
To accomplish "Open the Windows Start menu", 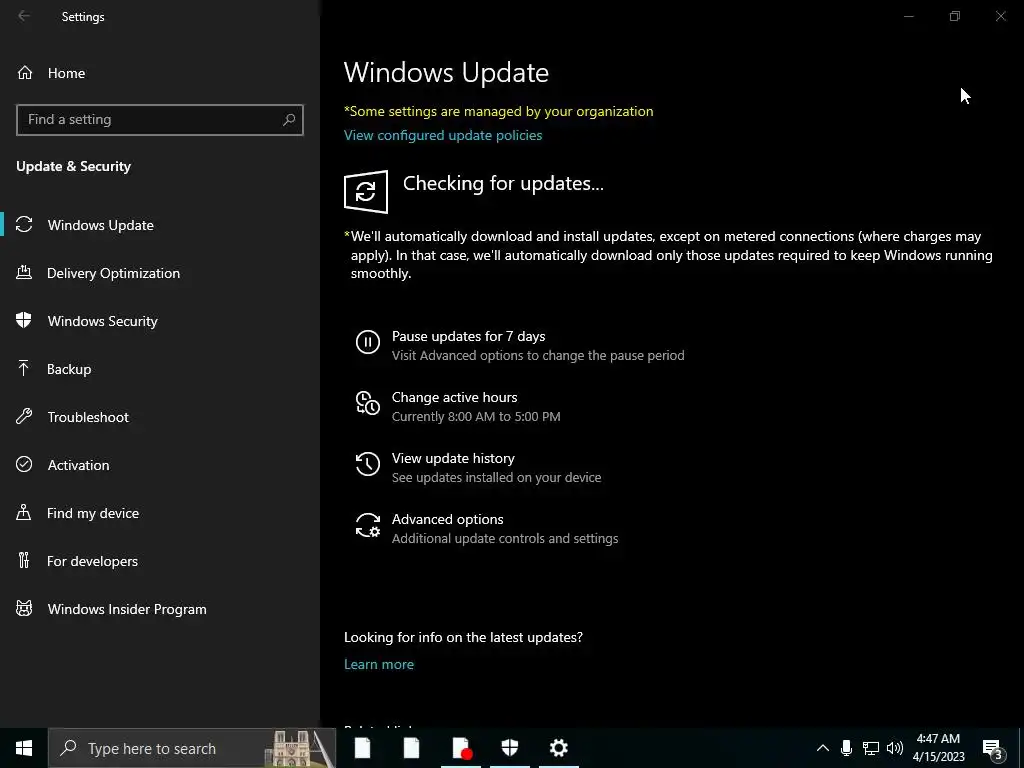I will 24,748.
